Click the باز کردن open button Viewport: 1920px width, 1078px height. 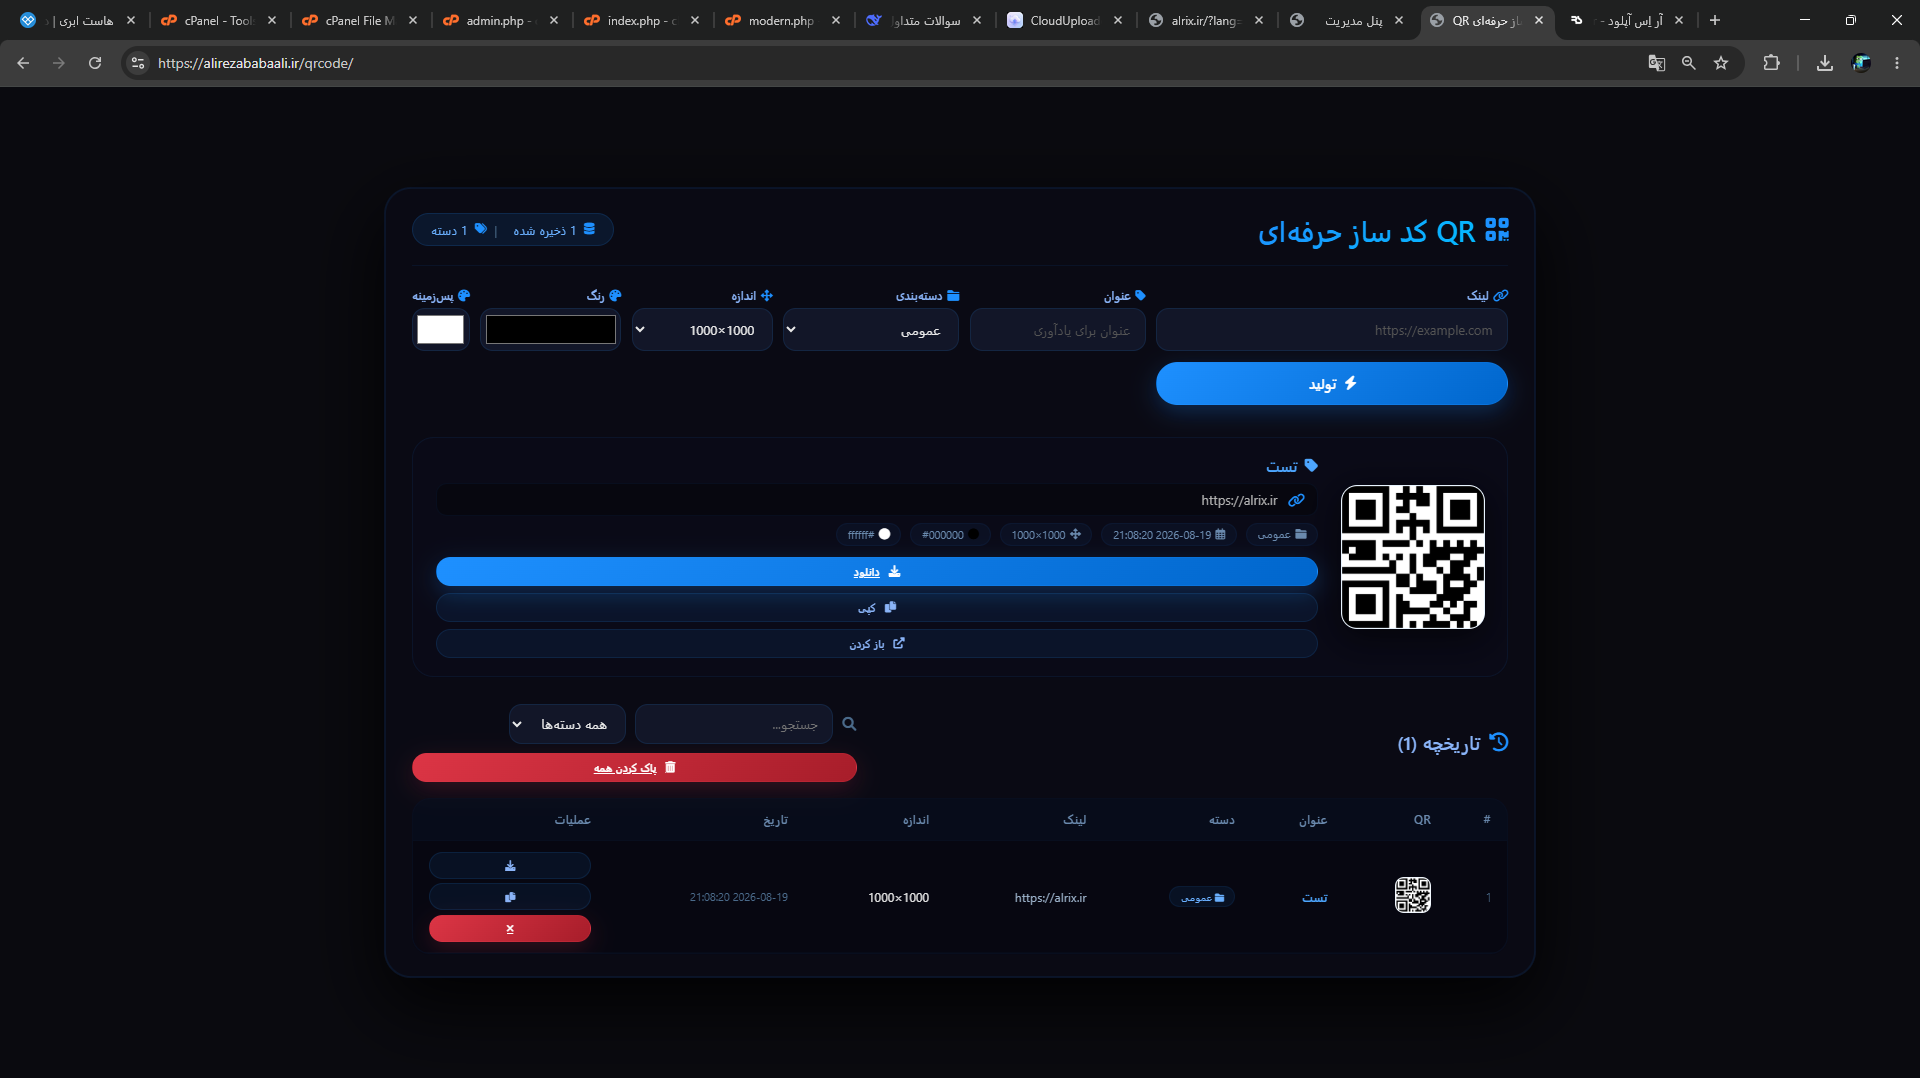(x=876, y=644)
